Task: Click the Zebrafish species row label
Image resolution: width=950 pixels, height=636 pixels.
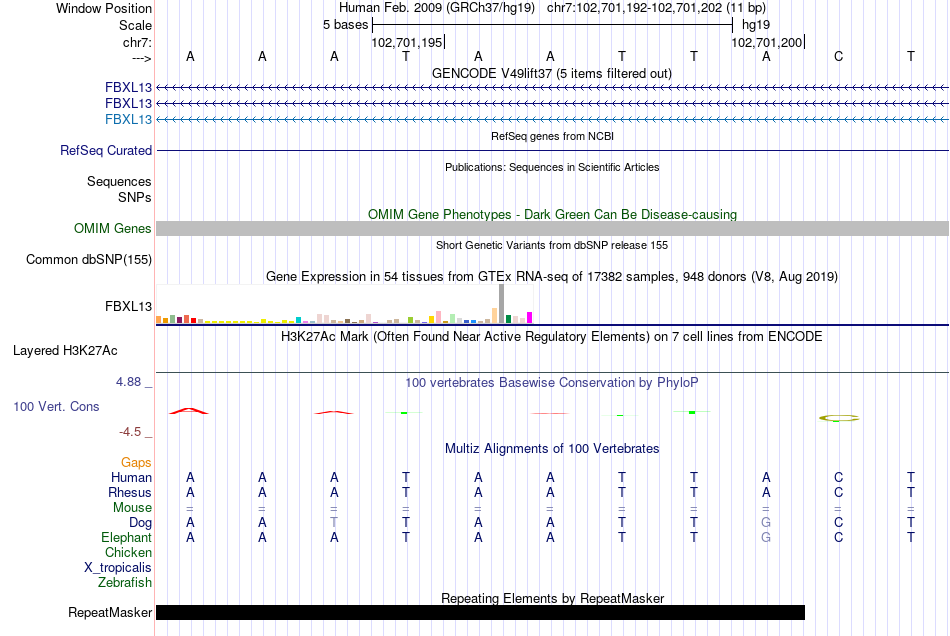Action: 125,583
